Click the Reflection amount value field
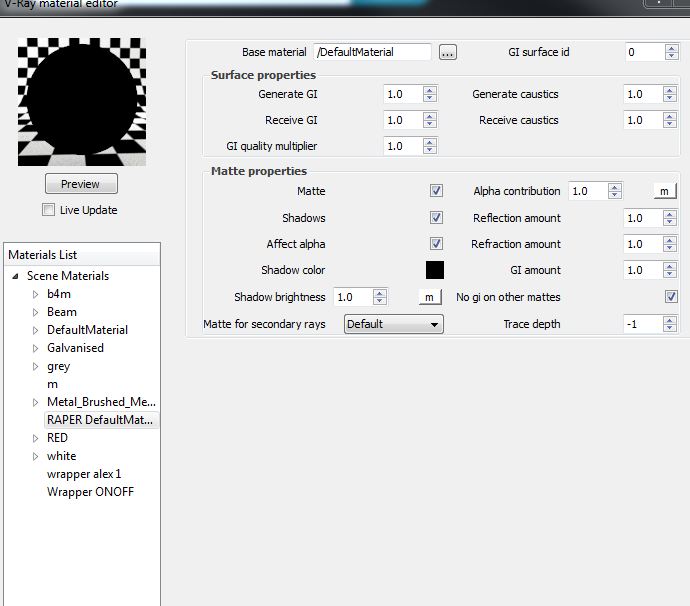The width and height of the screenshot is (690, 606). tap(643, 218)
